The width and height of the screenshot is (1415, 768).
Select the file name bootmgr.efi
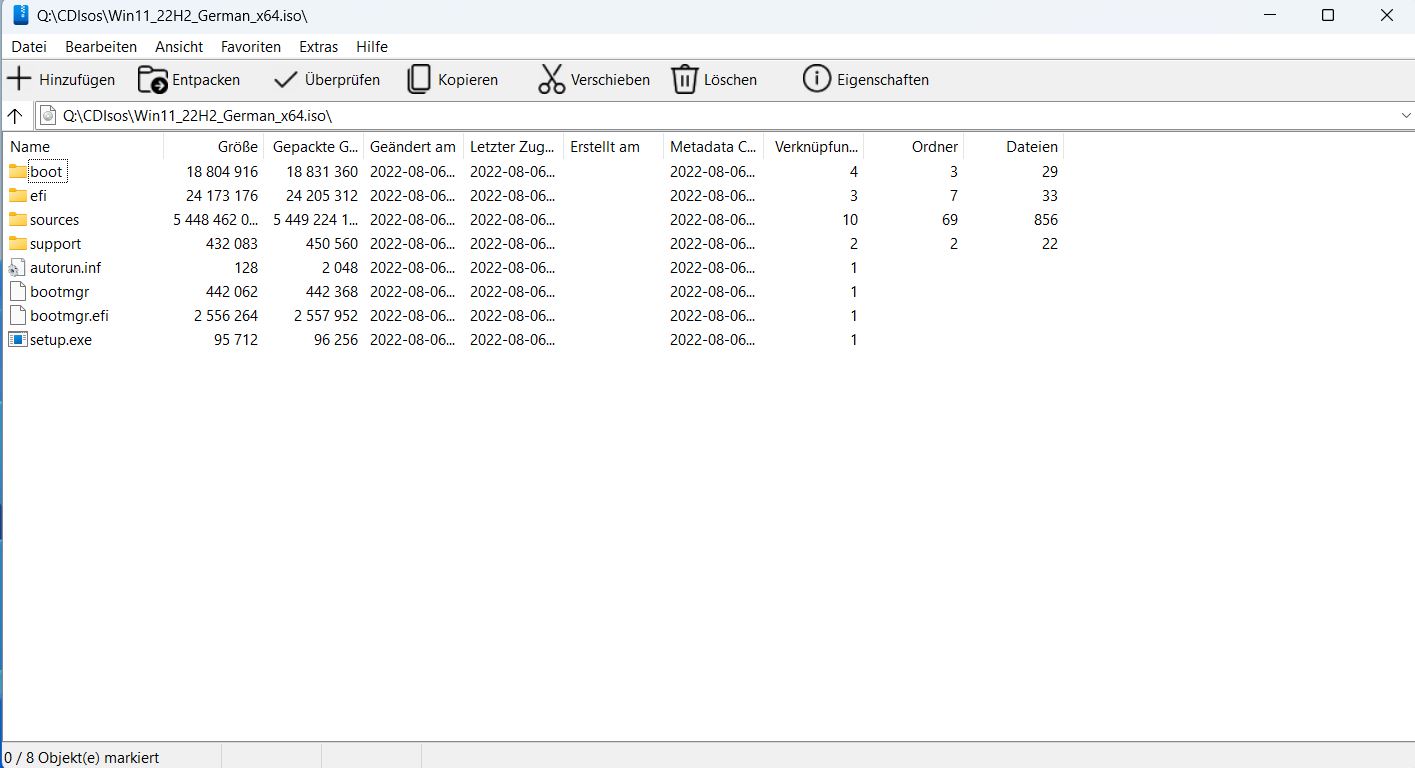69,315
